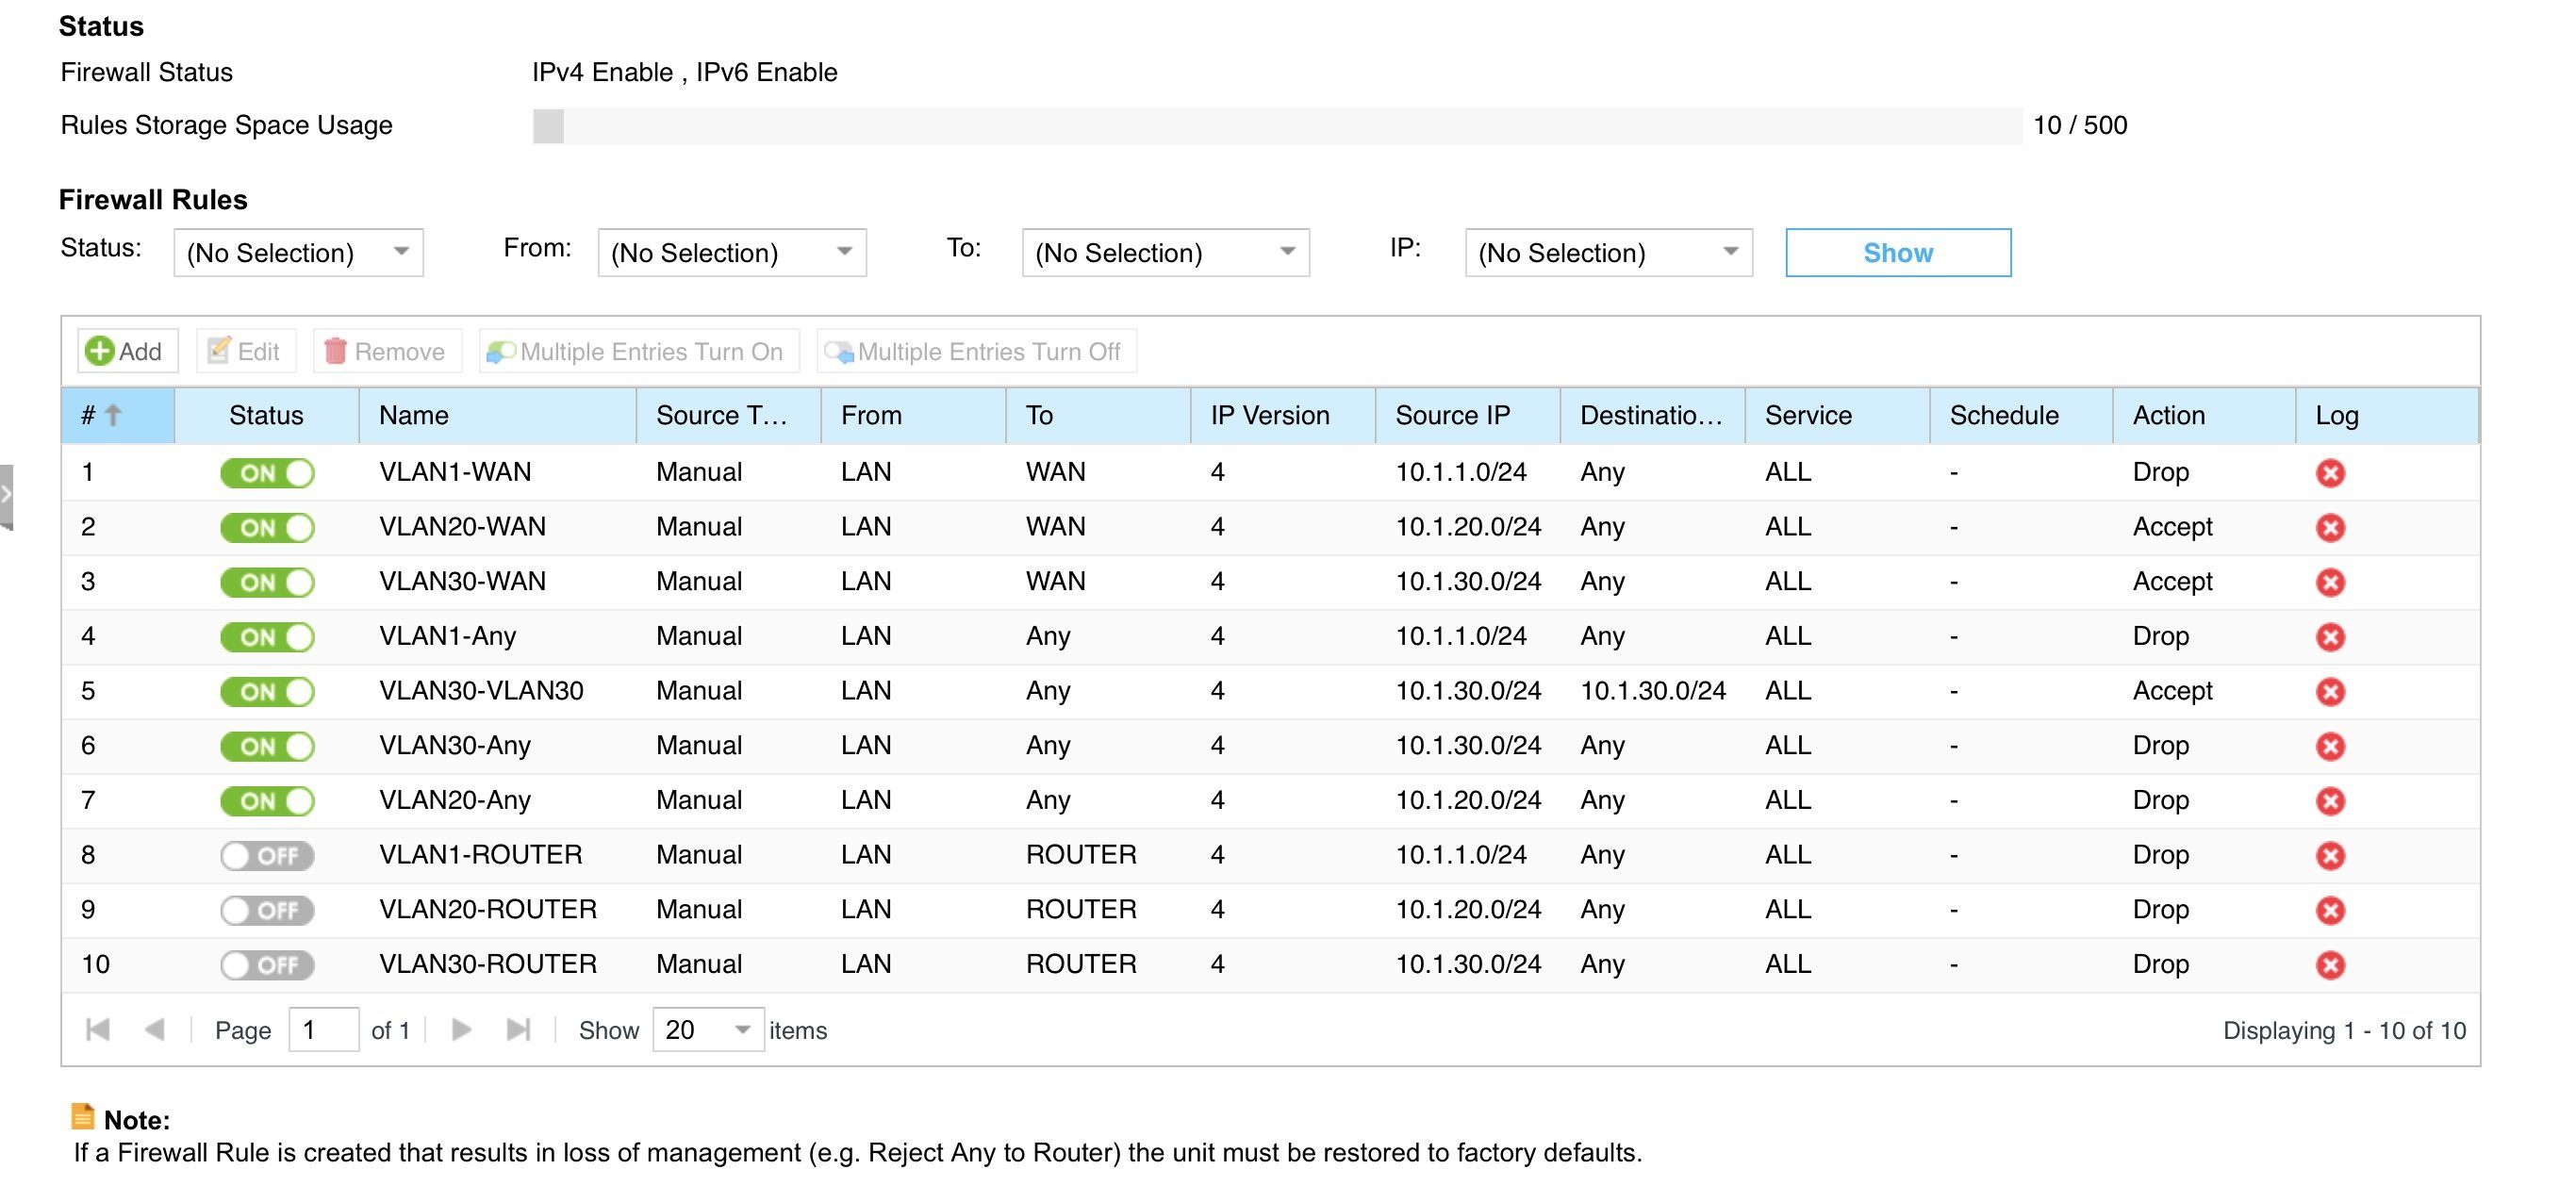Image resolution: width=2576 pixels, height=1202 pixels.
Task: Sort by the Schedule column header
Action: coord(2021,416)
